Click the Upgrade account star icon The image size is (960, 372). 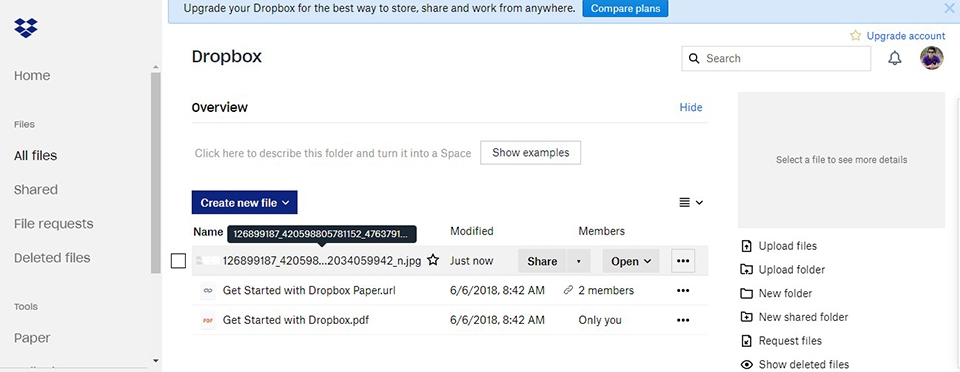855,35
